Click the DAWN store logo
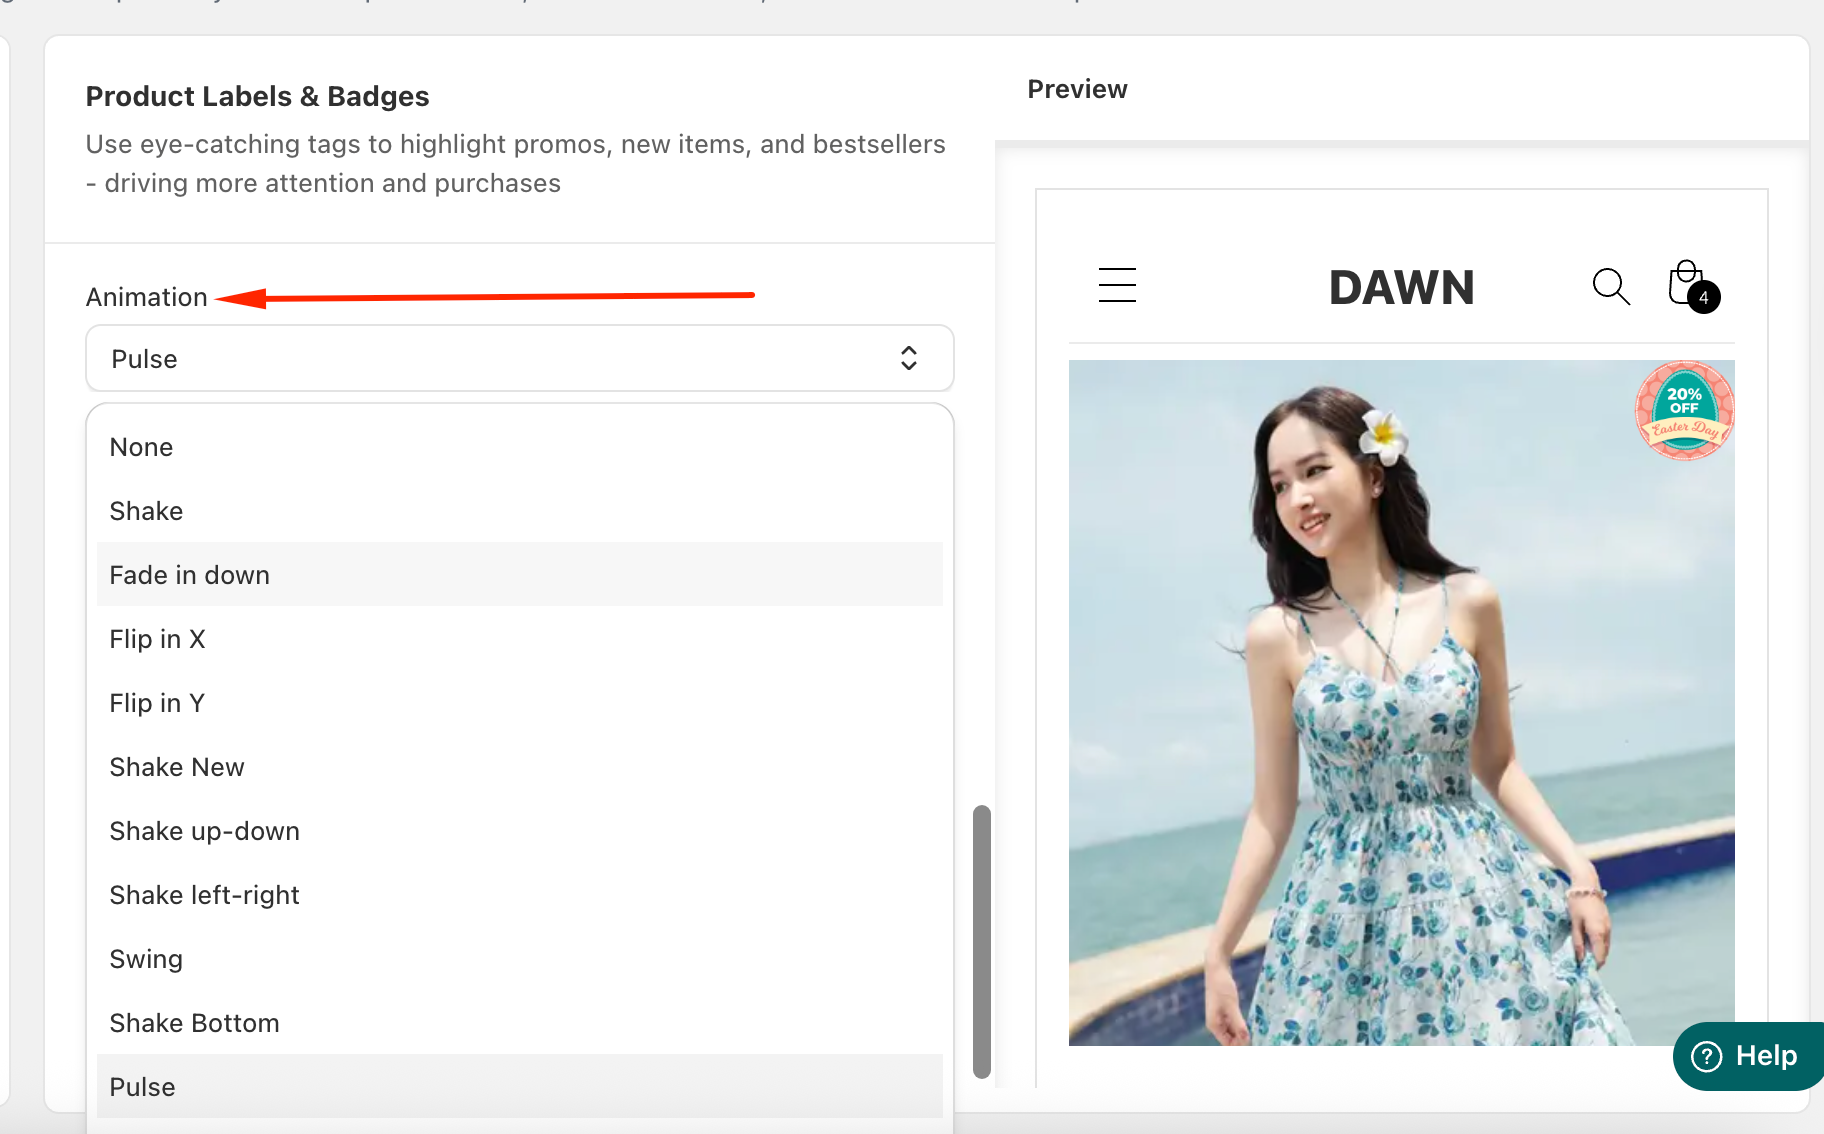 coord(1402,288)
